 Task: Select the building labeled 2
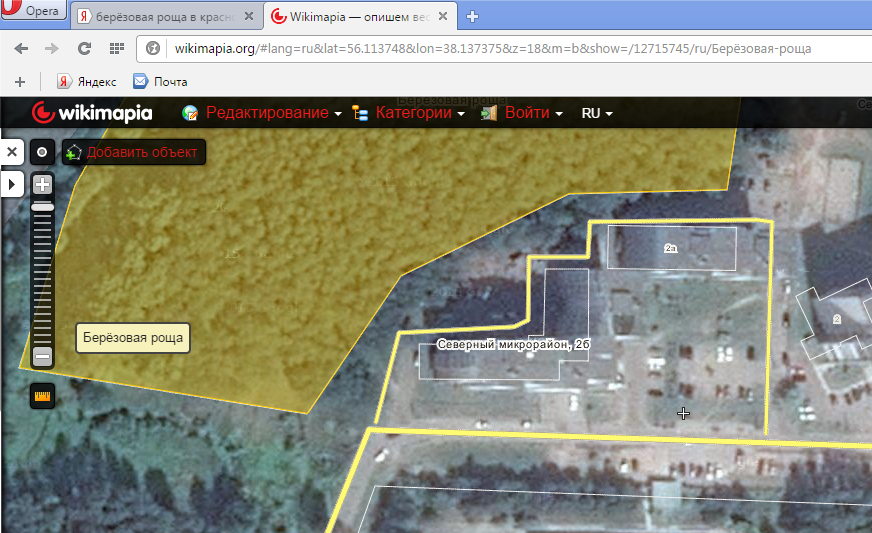(x=836, y=319)
